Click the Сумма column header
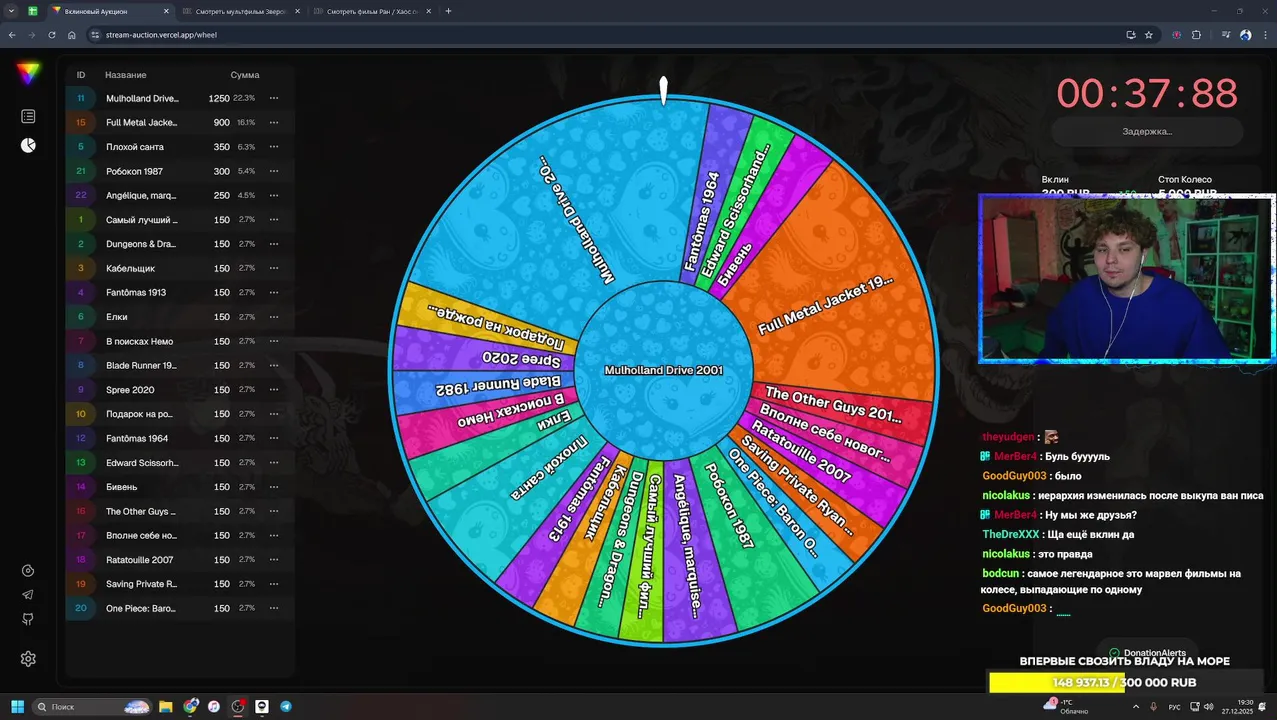This screenshot has width=1277, height=720. coord(245,75)
